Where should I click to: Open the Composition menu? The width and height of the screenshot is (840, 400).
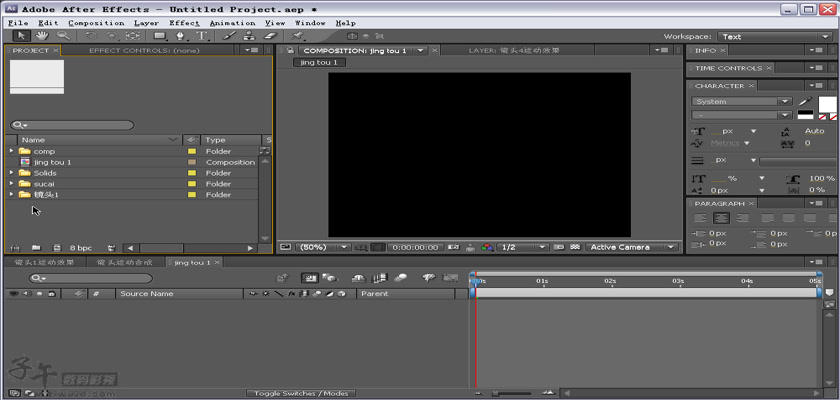point(96,23)
